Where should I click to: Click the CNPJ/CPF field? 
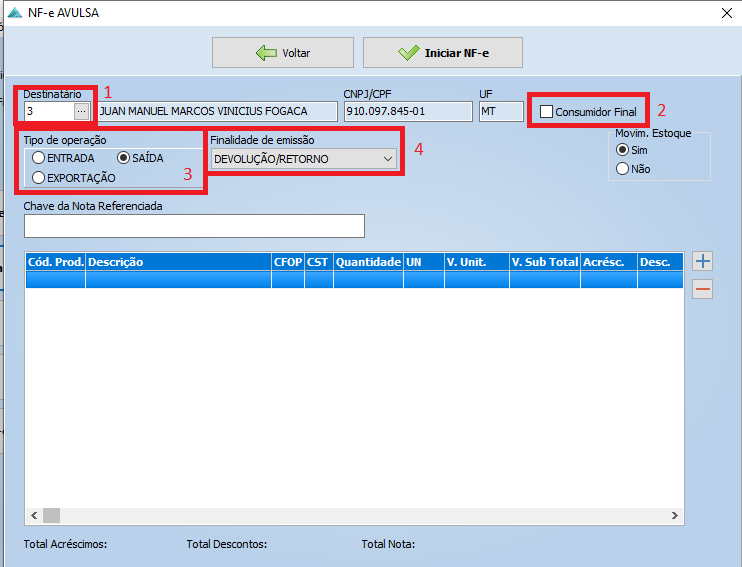pyautogui.click(x=408, y=112)
